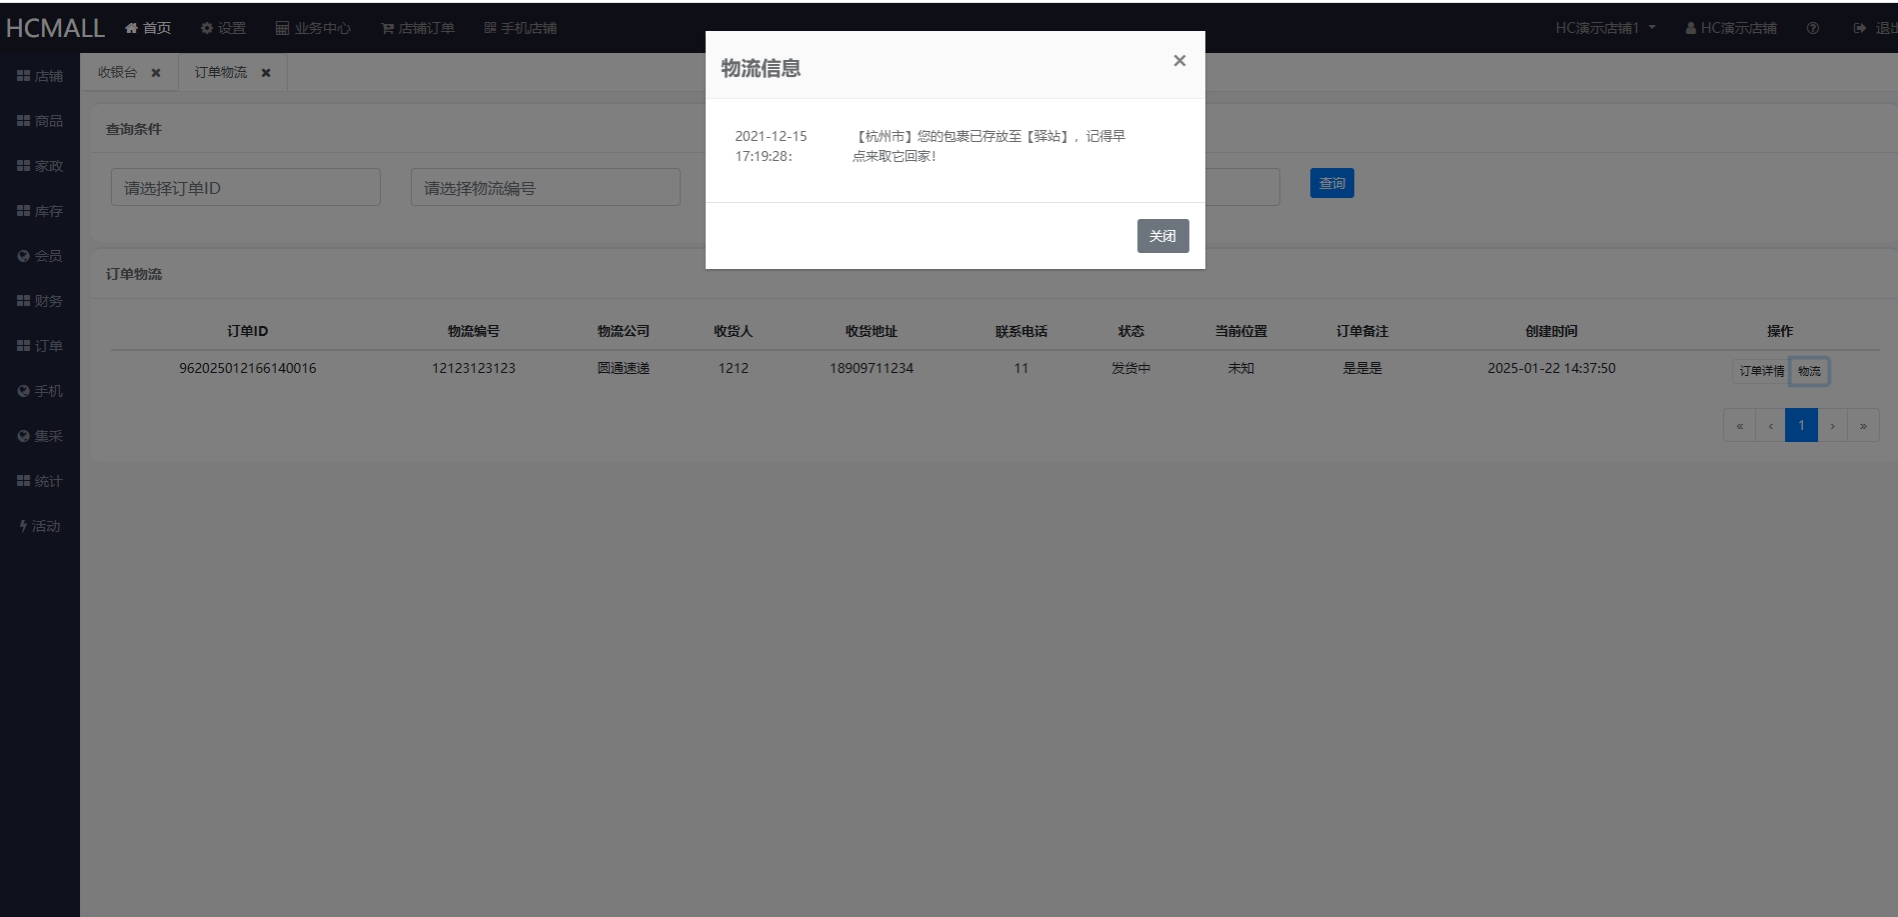Click the 退出 logout link
Screen dimensions: 1898x917
tap(1875, 28)
